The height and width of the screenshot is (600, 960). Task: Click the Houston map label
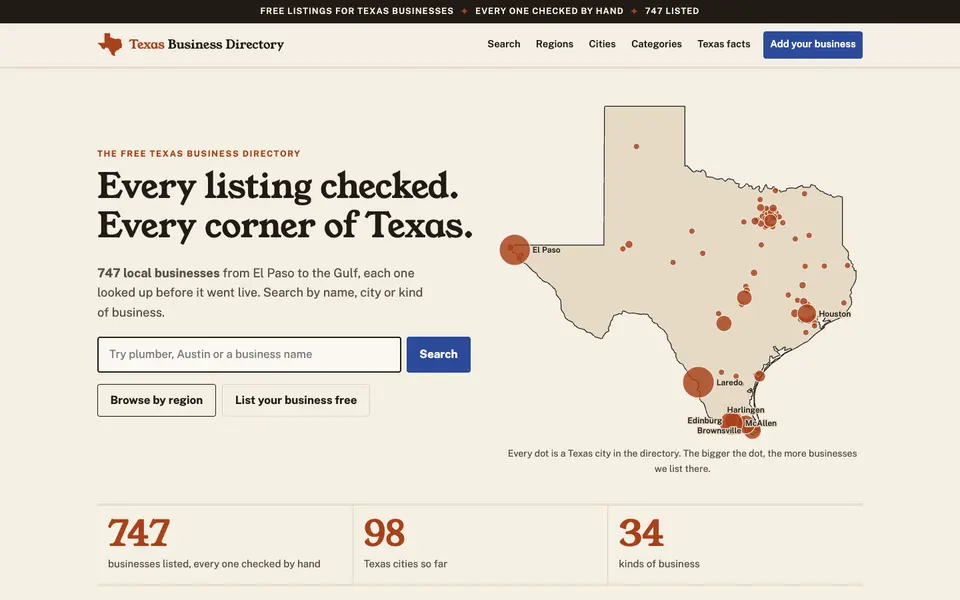(x=834, y=313)
